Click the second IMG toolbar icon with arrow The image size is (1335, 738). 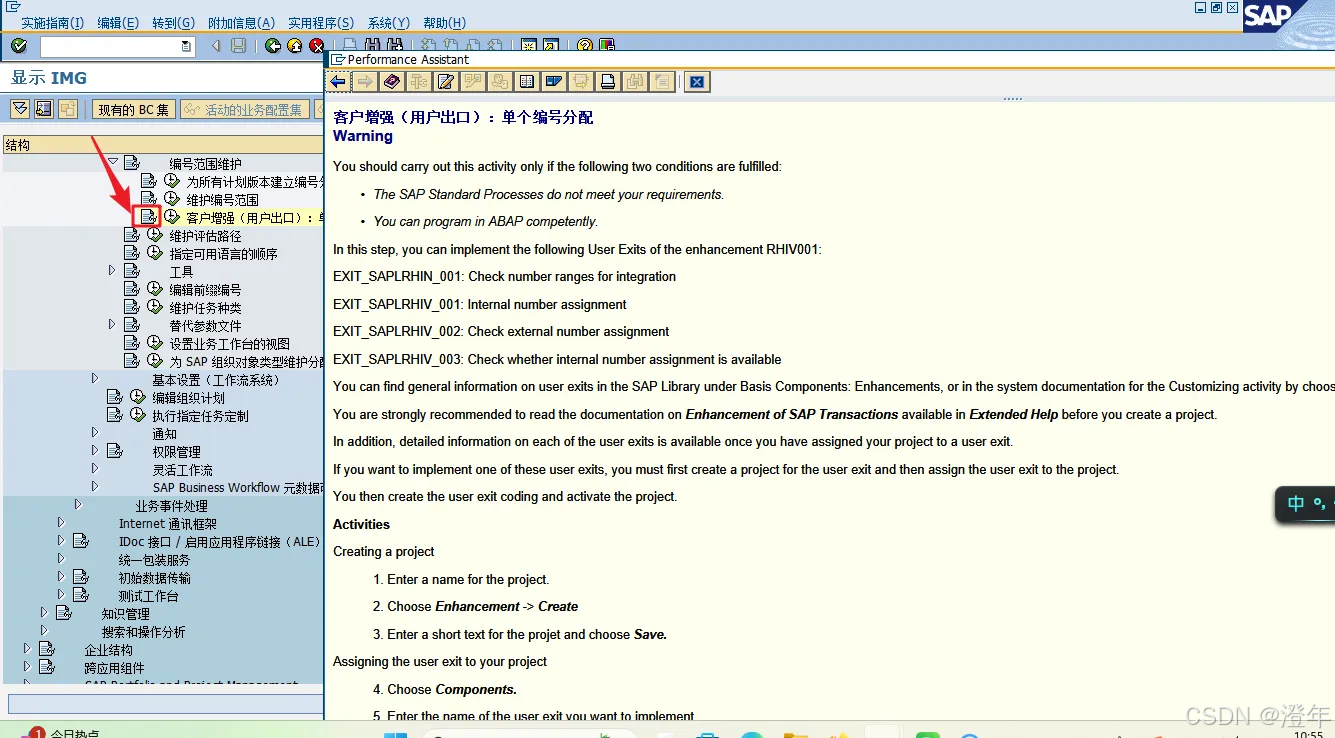click(x=44, y=109)
